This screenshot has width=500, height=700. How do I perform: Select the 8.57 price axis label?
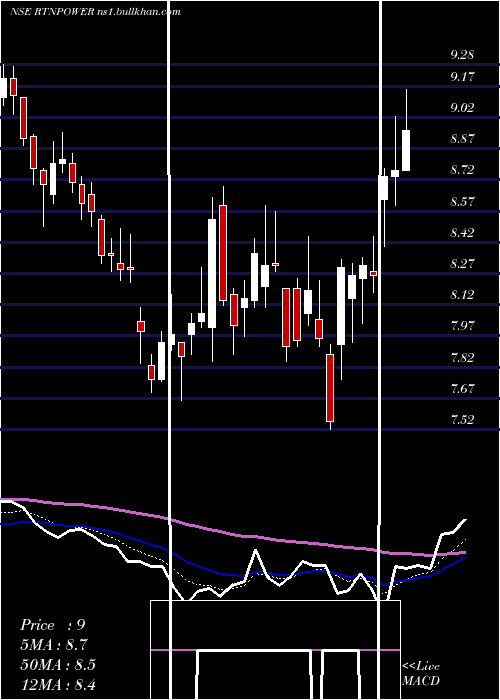click(x=462, y=201)
